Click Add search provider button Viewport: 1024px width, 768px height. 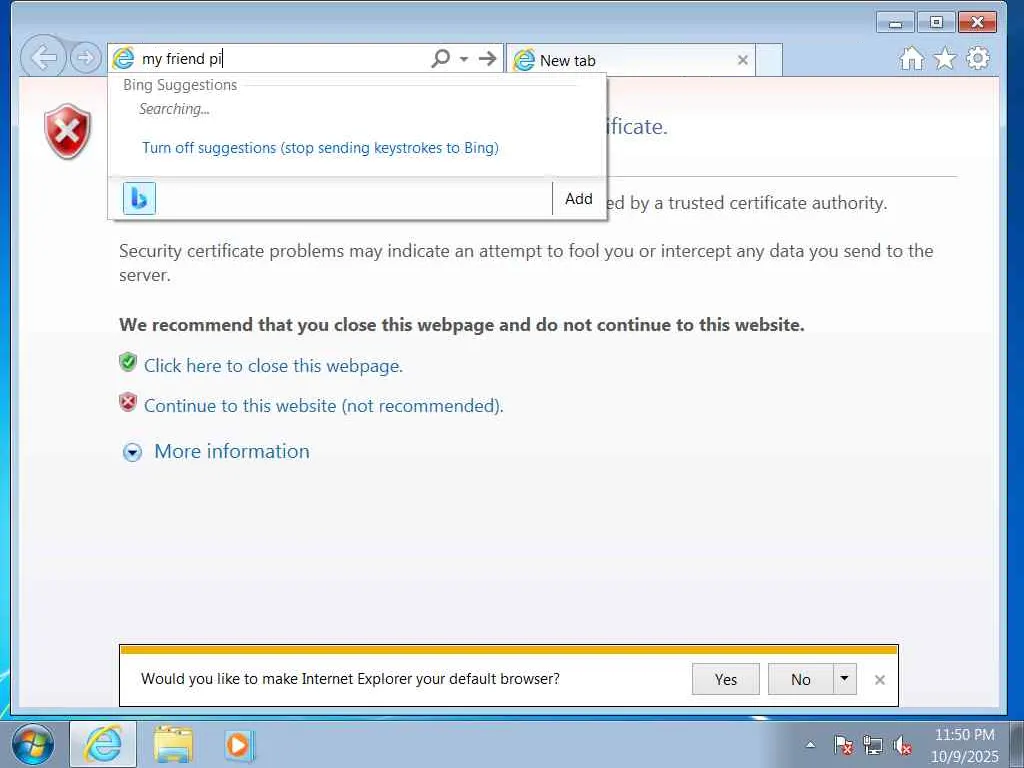[x=579, y=199]
